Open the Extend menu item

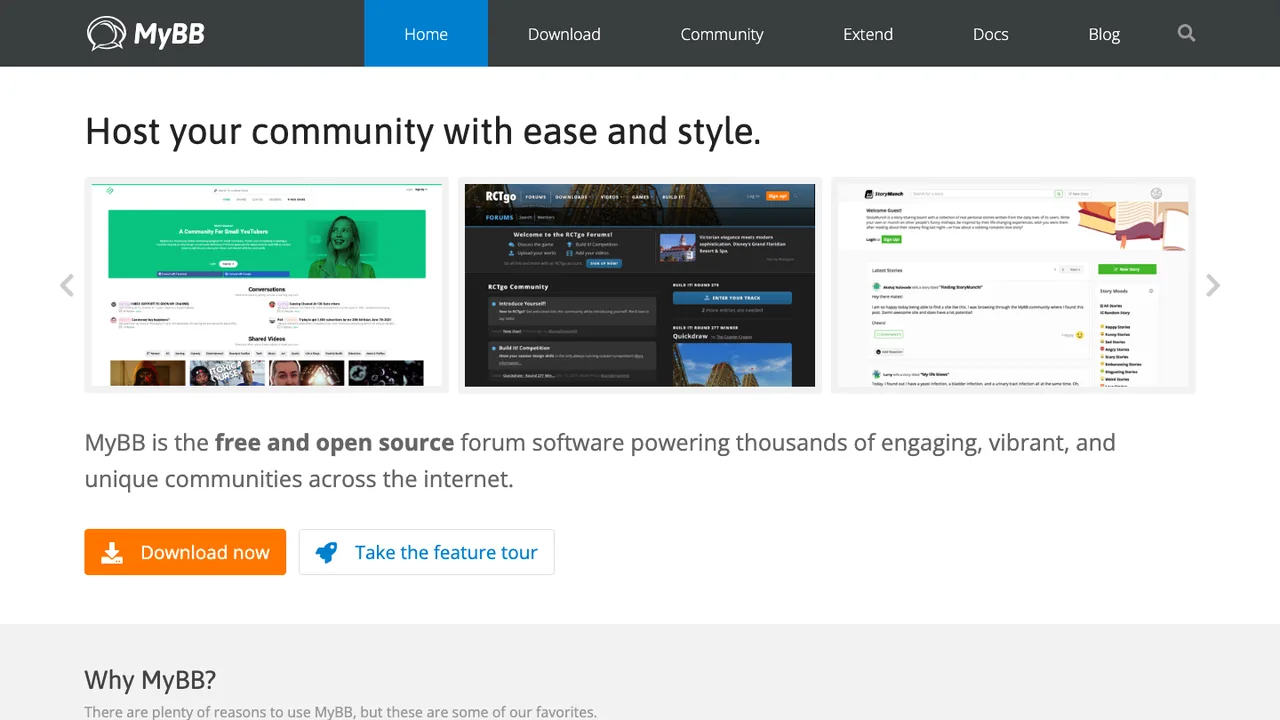point(868,34)
